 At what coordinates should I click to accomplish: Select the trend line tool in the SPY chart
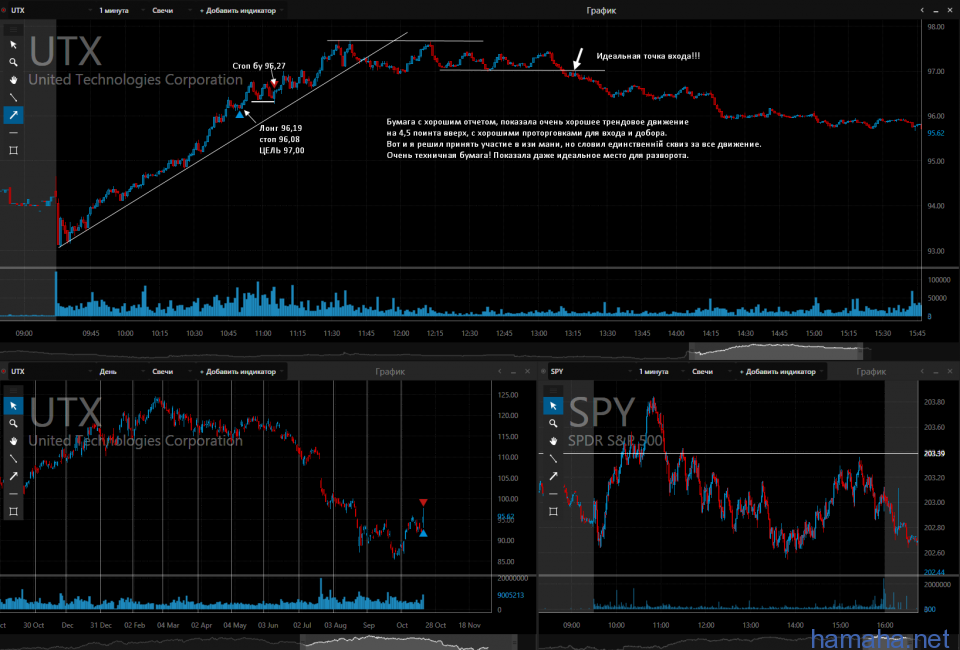click(x=553, y=458)
